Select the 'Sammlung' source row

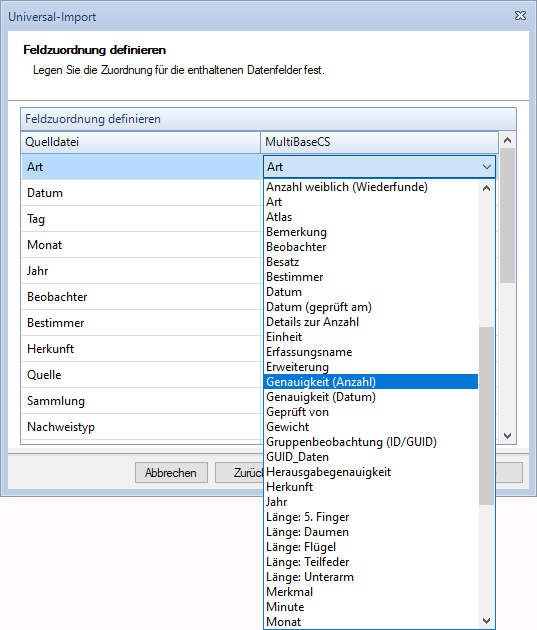(141, 401)
